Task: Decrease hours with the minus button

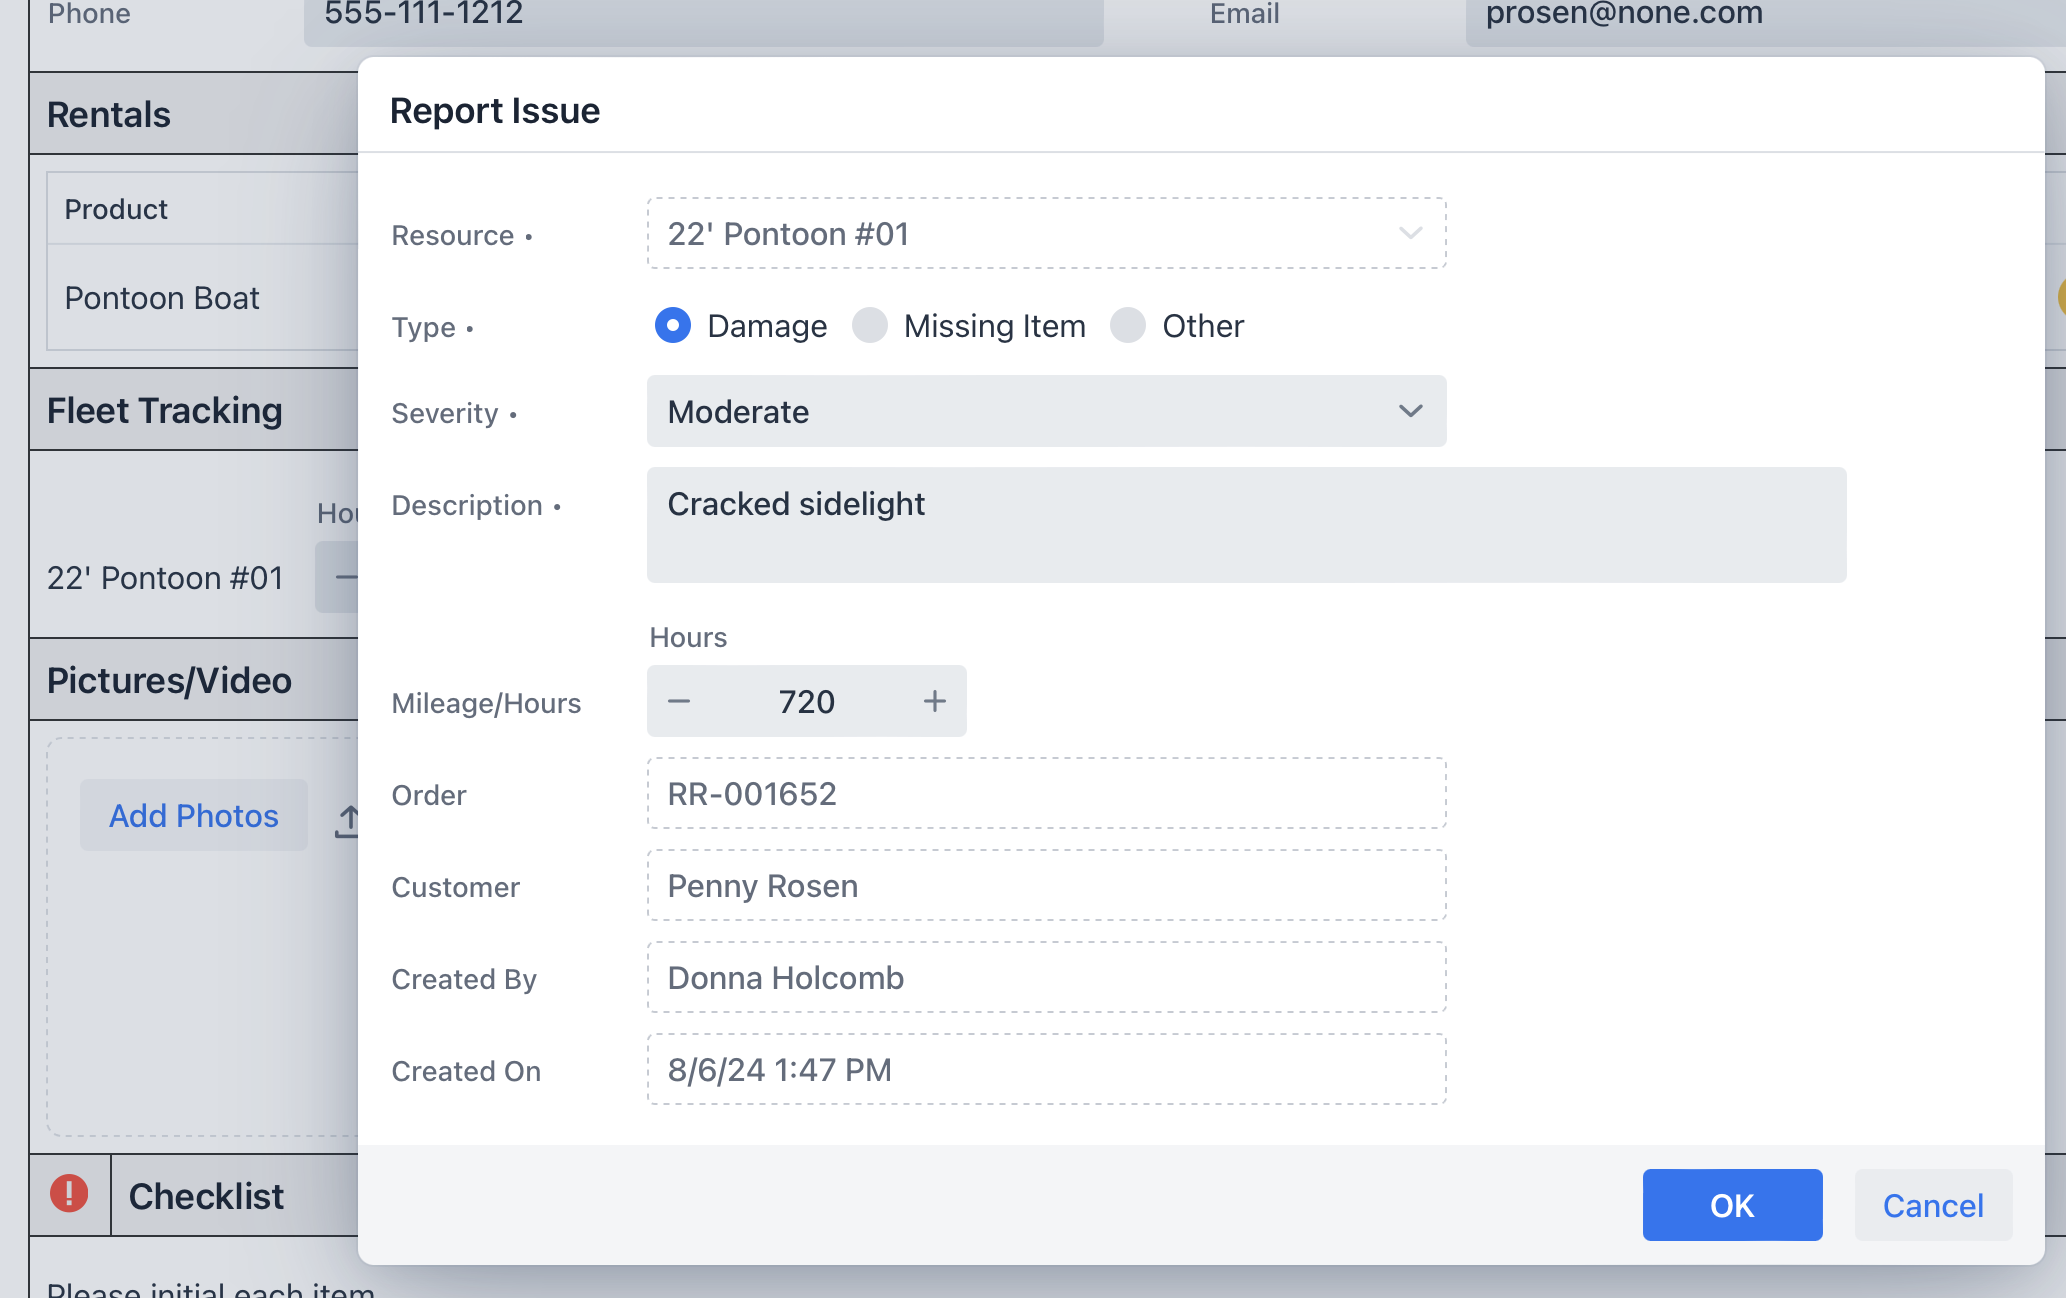Action: 679,701
